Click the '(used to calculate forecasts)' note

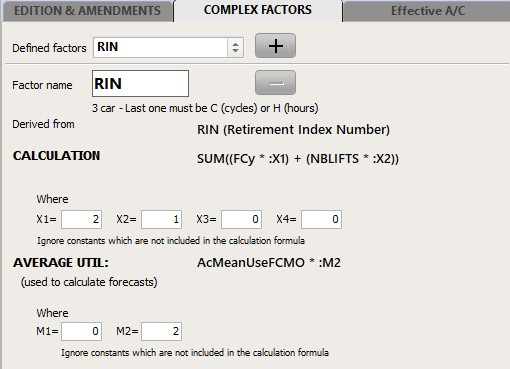(89, 282)
